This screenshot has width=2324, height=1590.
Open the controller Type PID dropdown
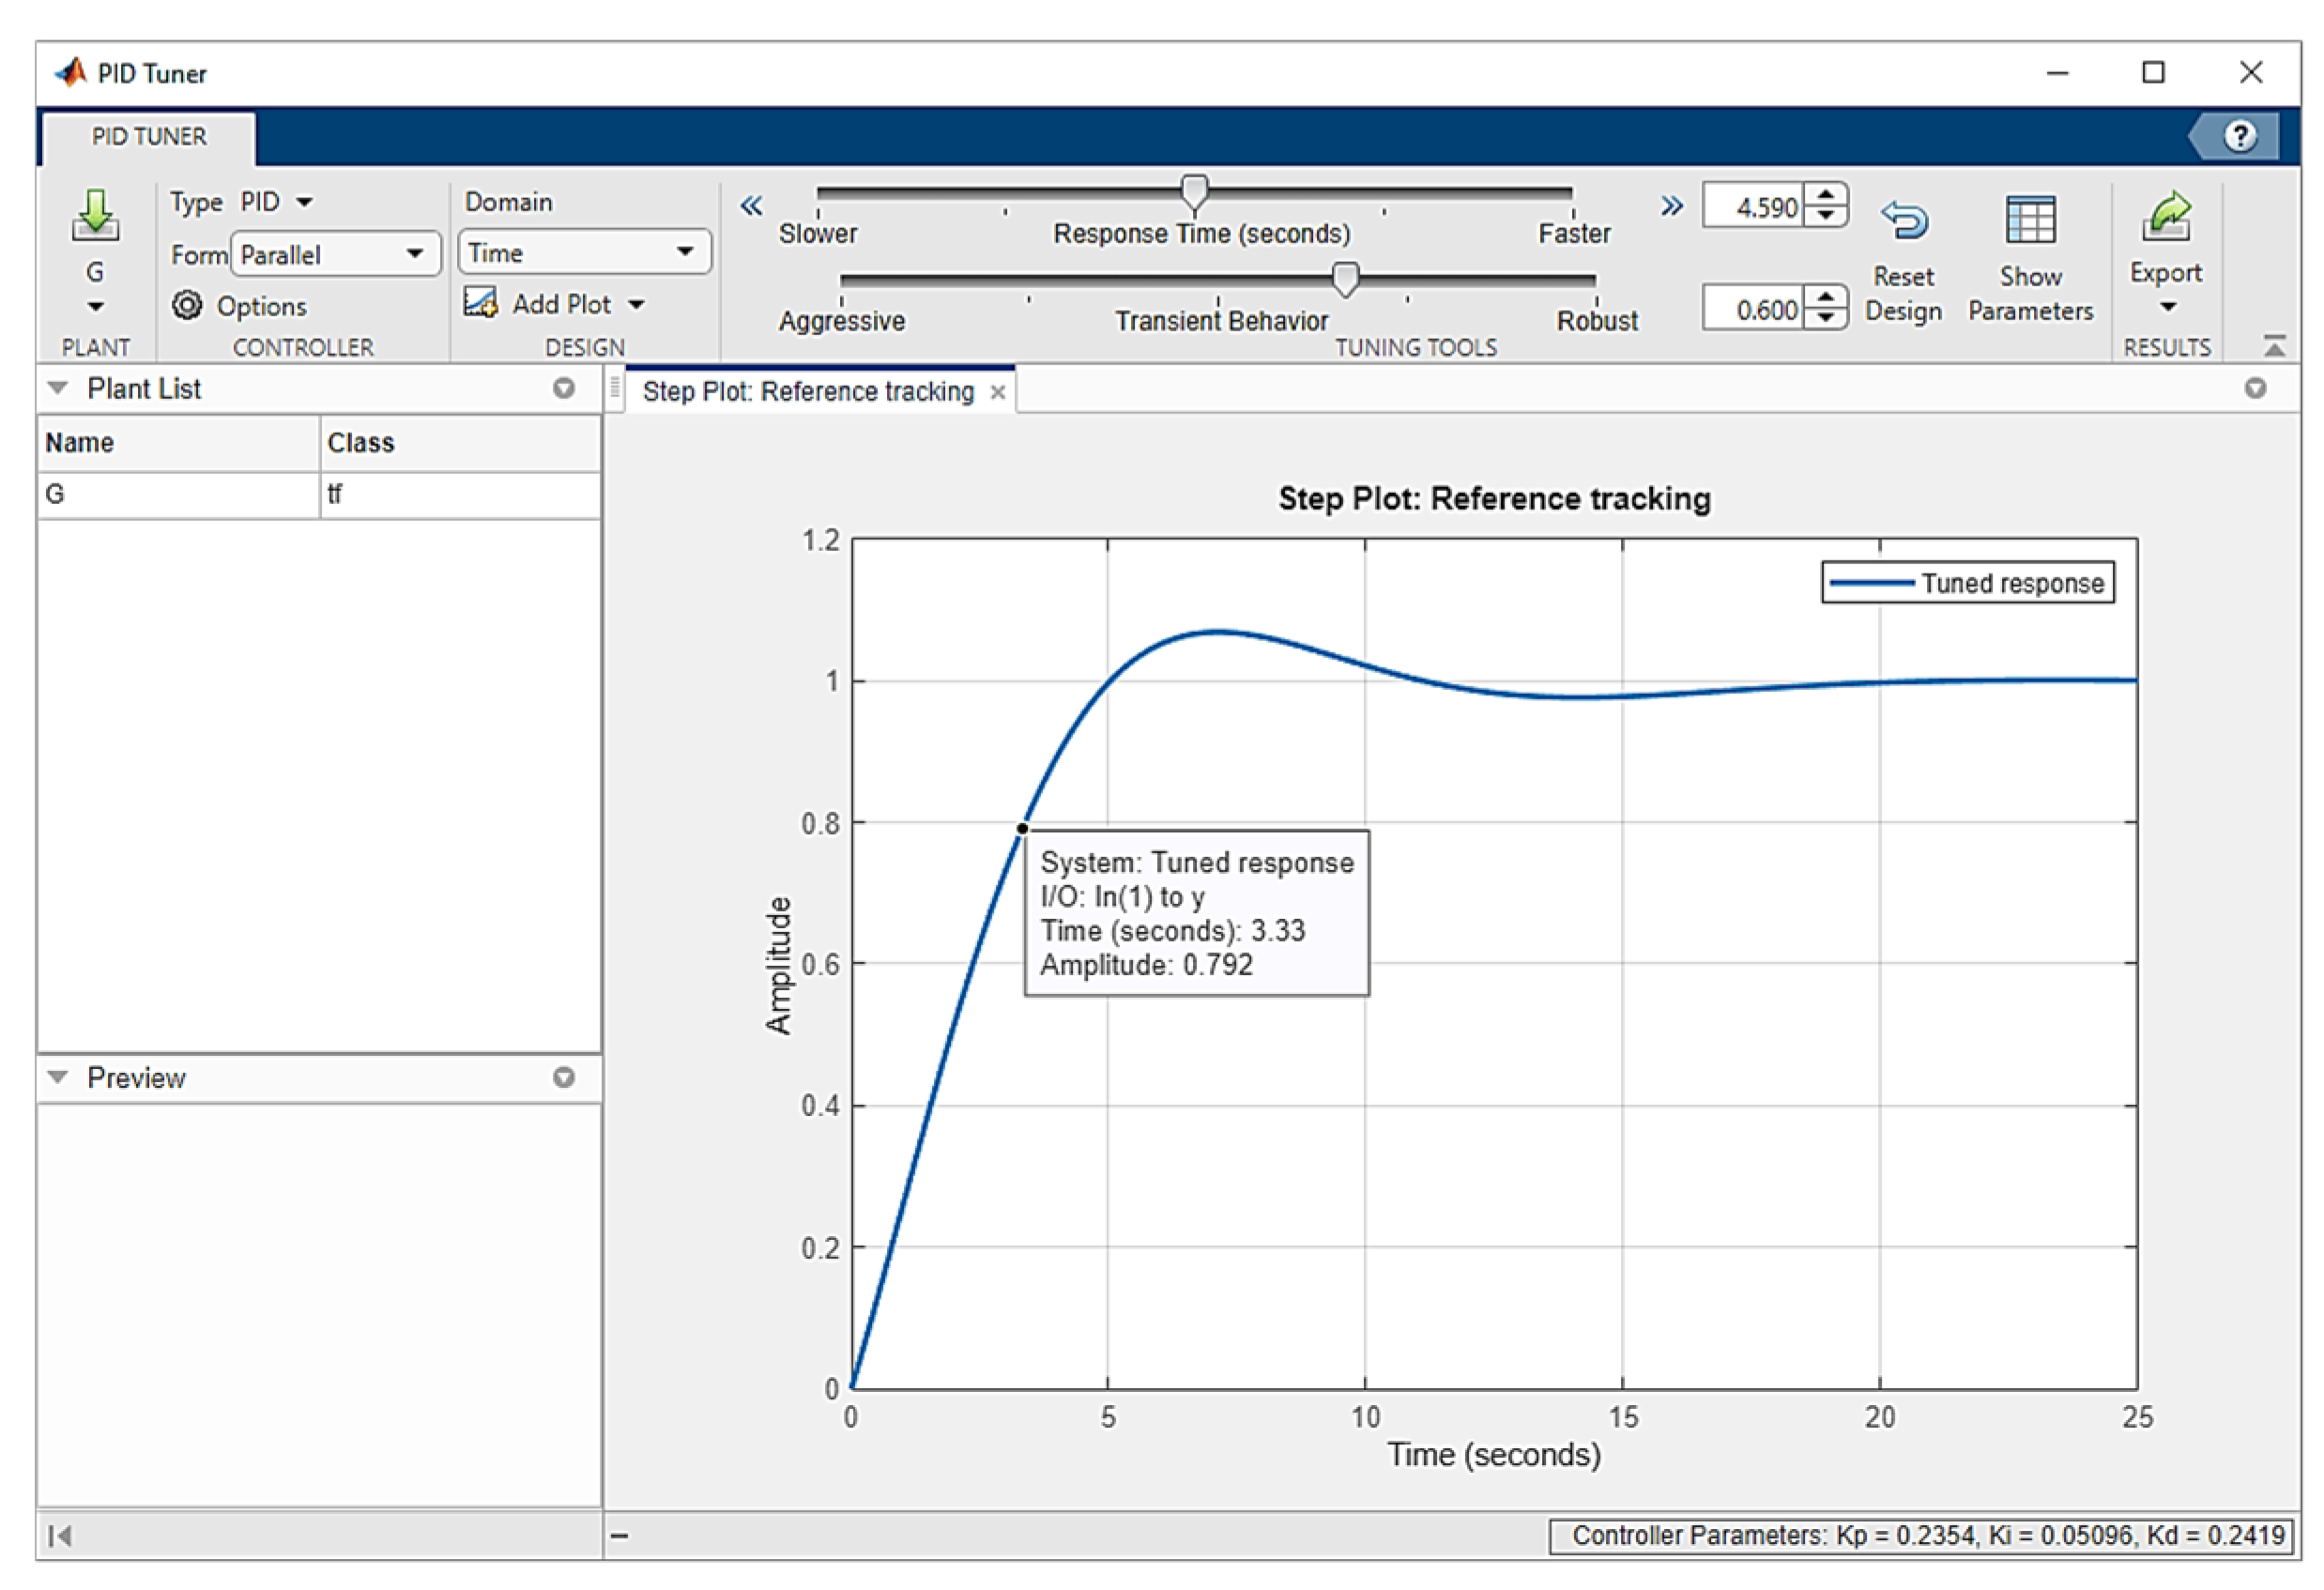tap(277, 202)
